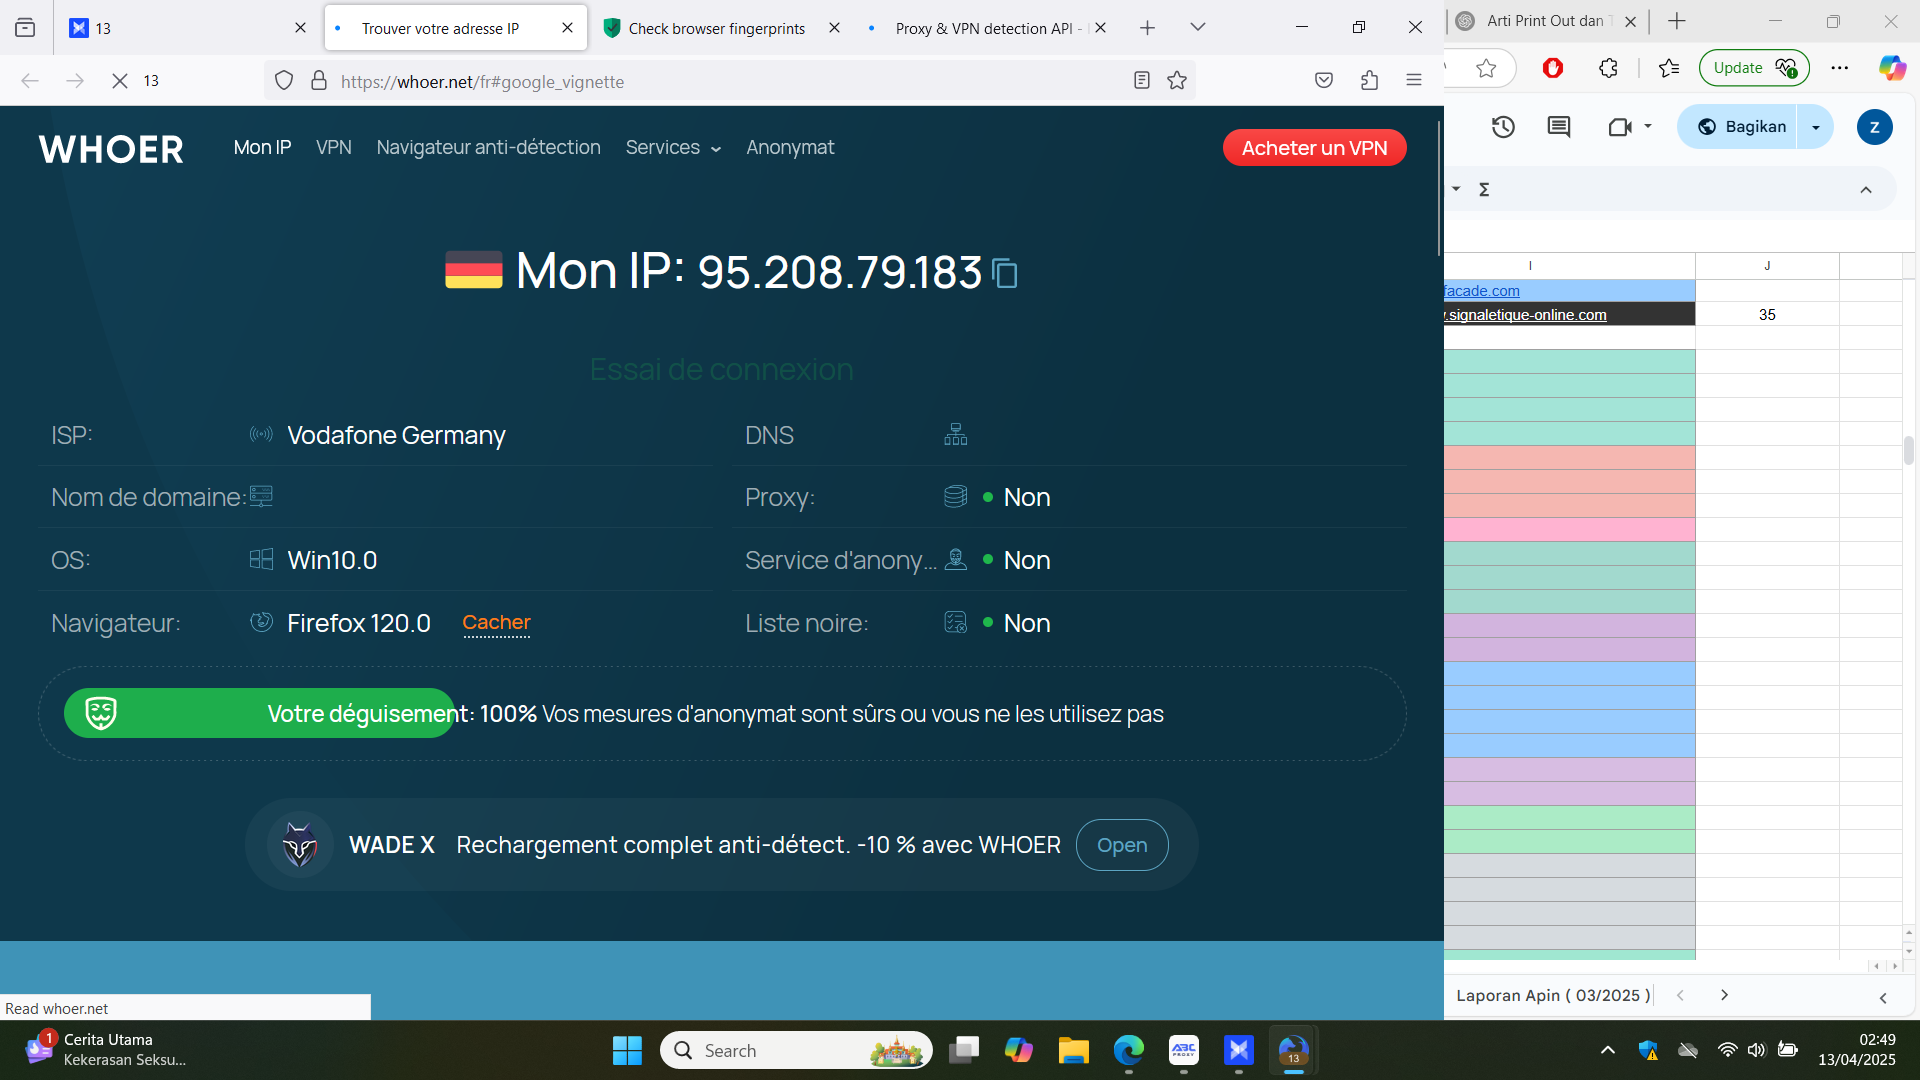The width and height of the screenshot is (1920, 1080).
Task: Toggle reader view in Firefox address bar
Action: point(1142,81)
